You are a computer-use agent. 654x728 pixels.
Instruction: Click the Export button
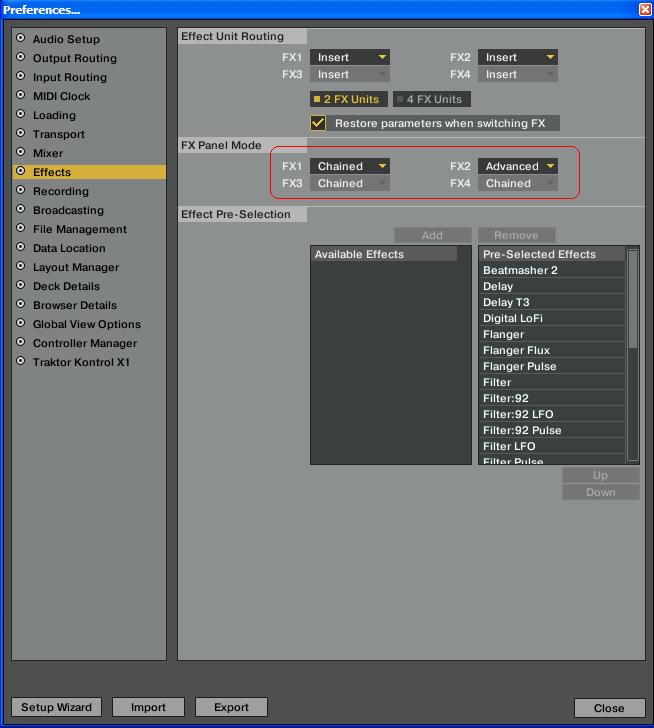click(231, 707)
